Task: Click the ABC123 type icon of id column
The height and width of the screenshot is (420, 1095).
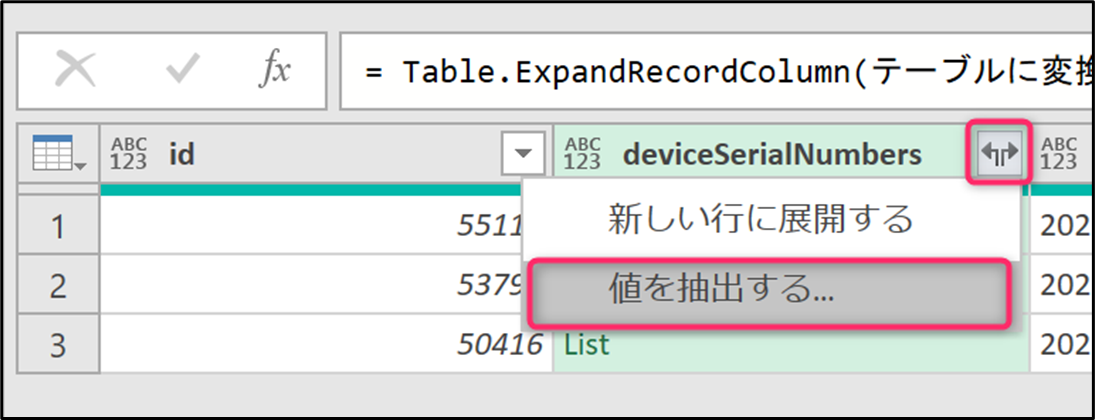Action: (x=129, y=154)
